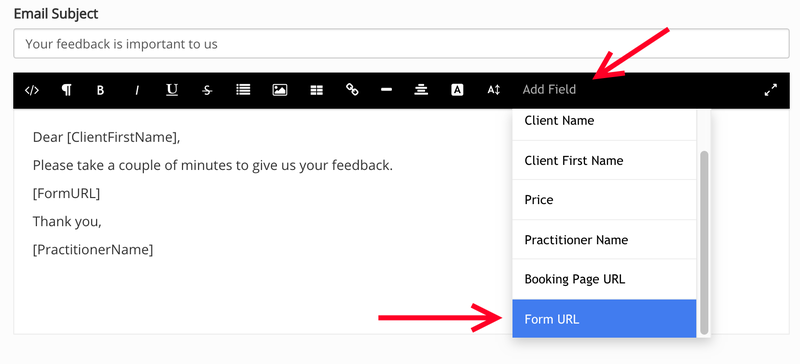Image resolution: width=800 pixels, height=364 pixels.
Task: Click into the Email Subject field
Action: click(402, 44)
